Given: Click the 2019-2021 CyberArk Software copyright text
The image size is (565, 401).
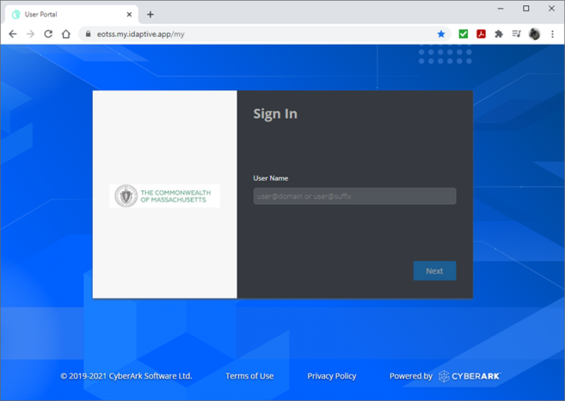Looking at the screenshot, I should pyautogui.click(x=126, y=376).
